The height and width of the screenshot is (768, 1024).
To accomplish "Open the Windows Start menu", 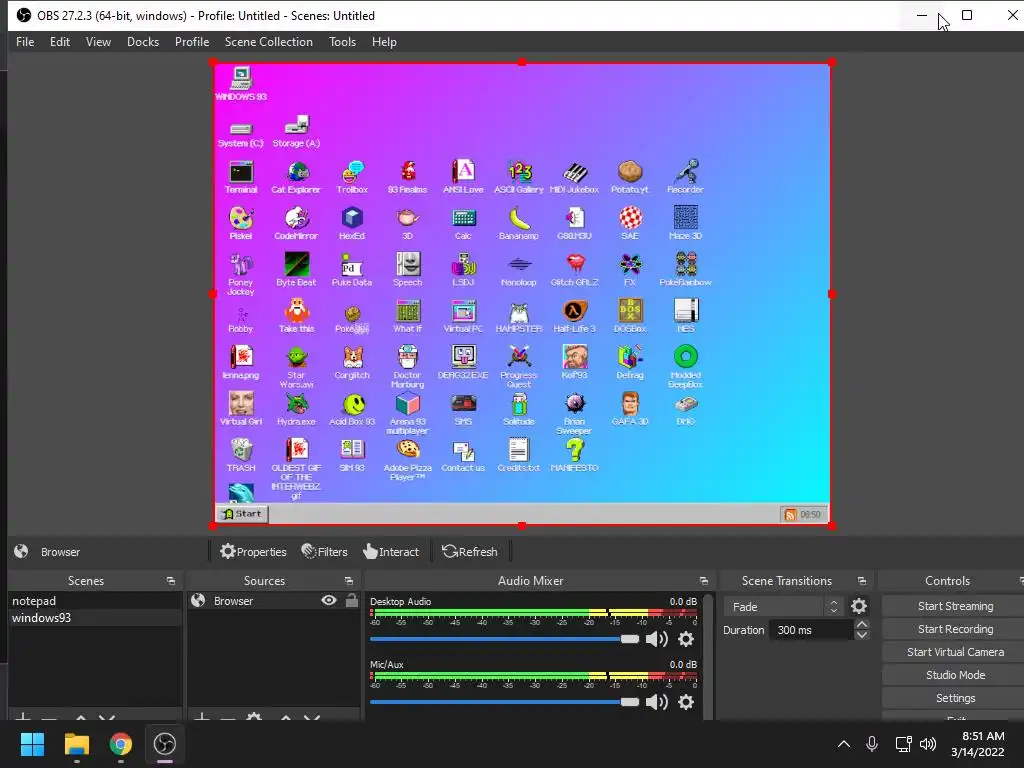I will (x=32, y=744).
